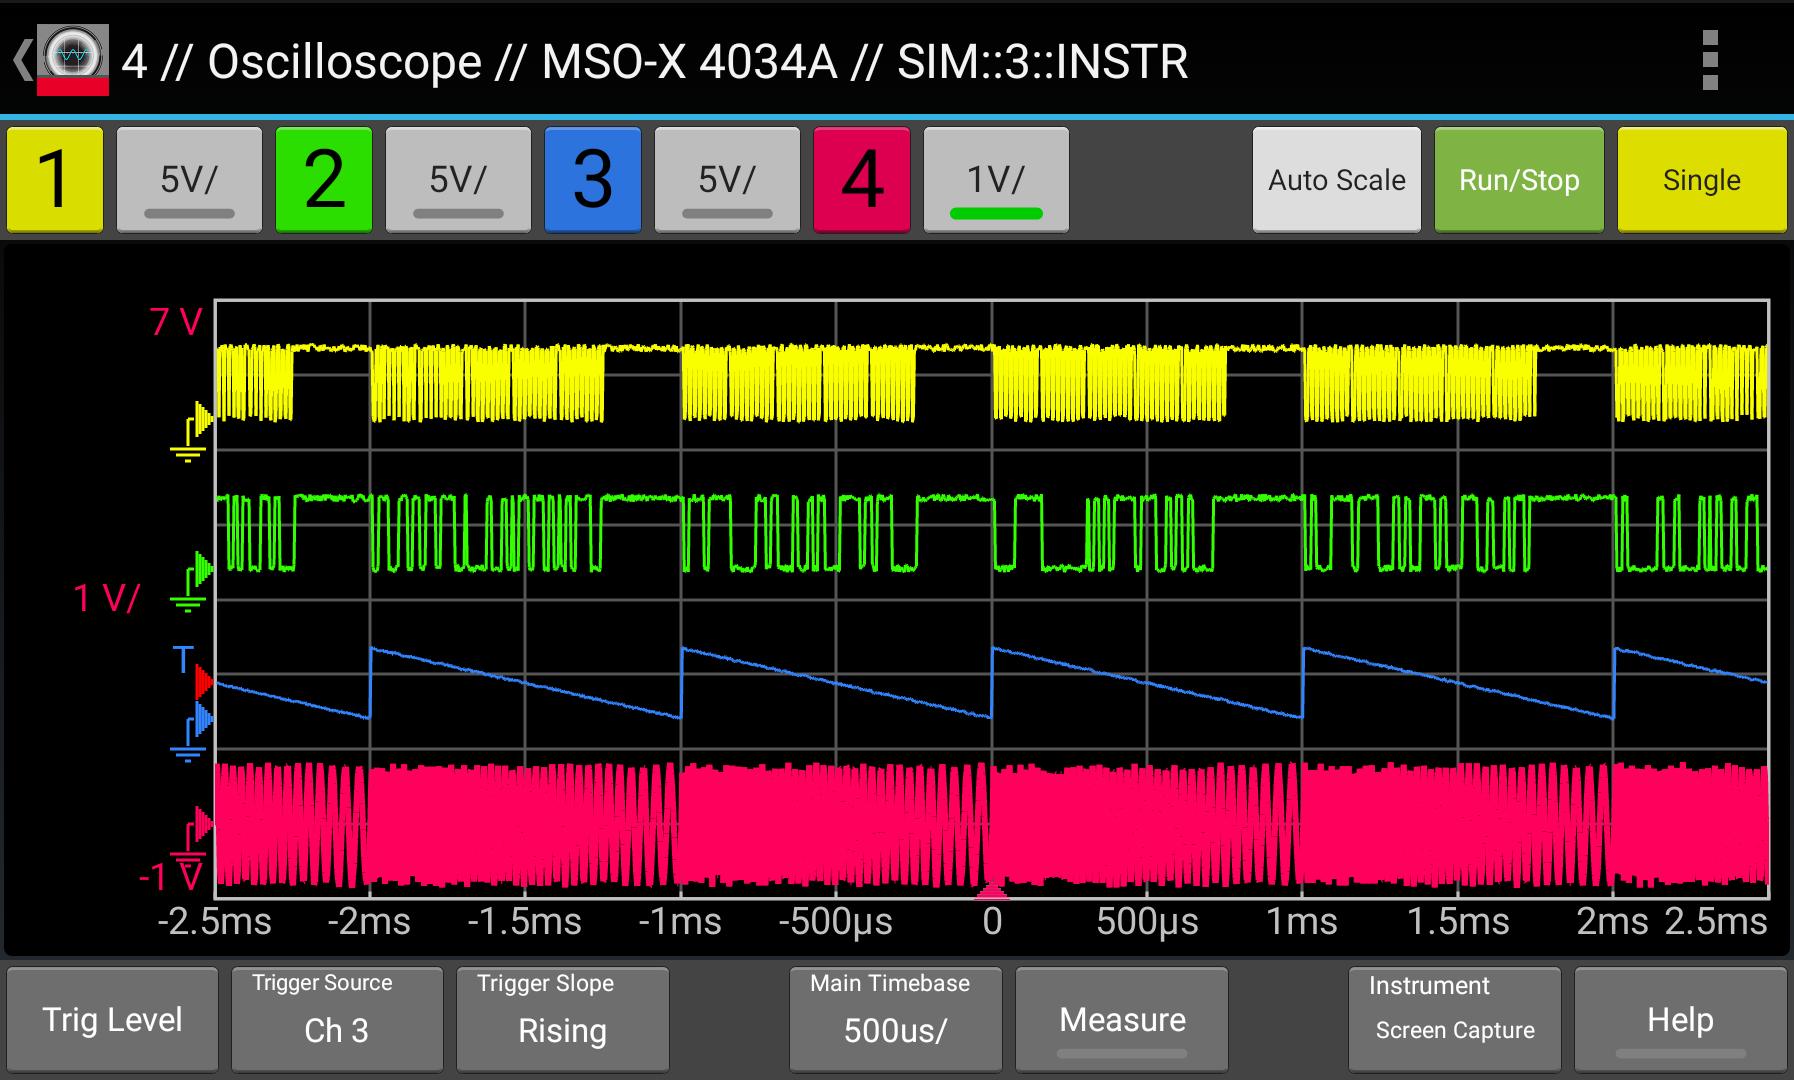This screenshot has width=1794, height=1080.
Task: Capture the instrument screen
Action: (x=1453, y=1019)
